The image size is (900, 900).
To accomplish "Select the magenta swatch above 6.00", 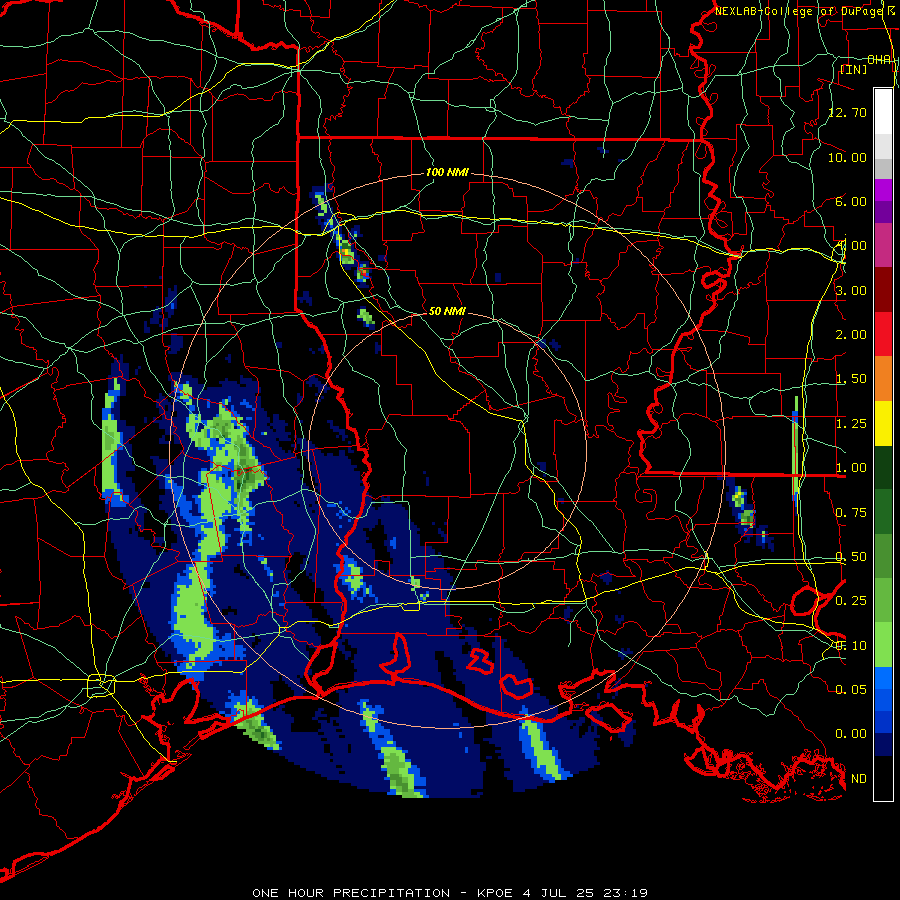I will 883,190.
